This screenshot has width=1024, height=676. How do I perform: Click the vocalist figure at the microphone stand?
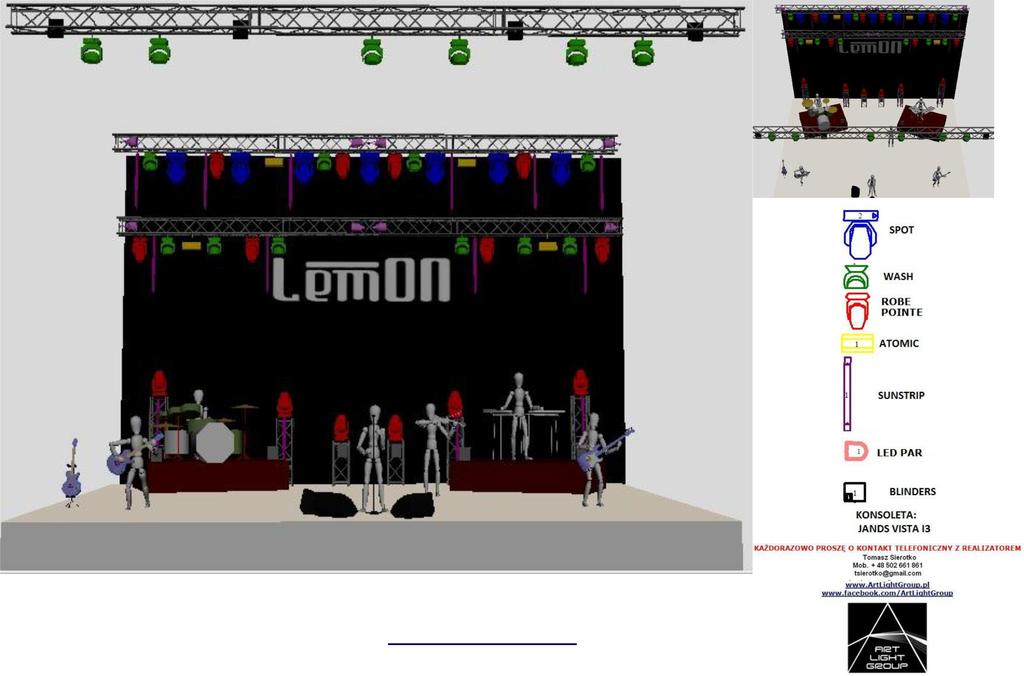pos(373,457)
